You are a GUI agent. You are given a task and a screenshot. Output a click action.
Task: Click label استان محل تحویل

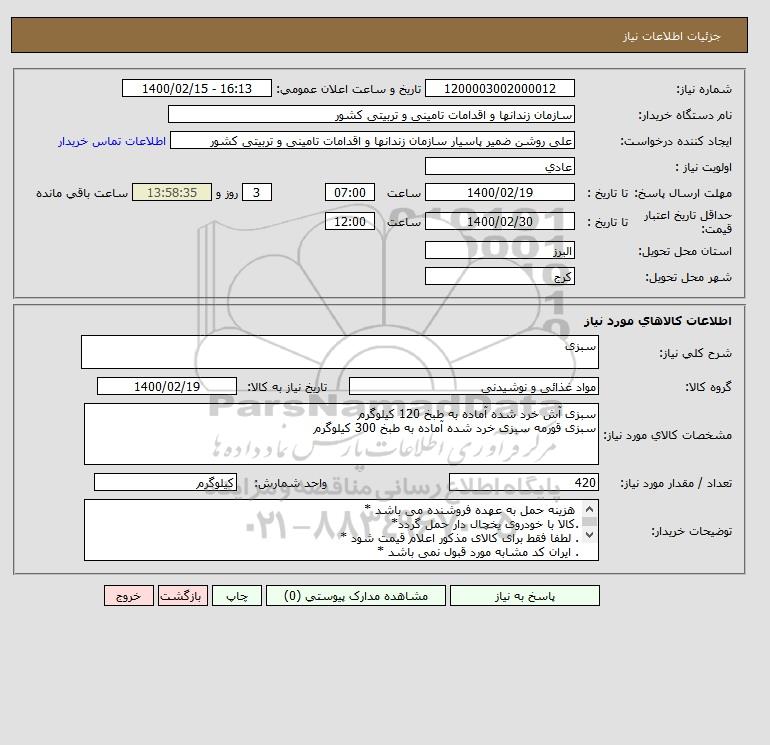click(685, 251)
